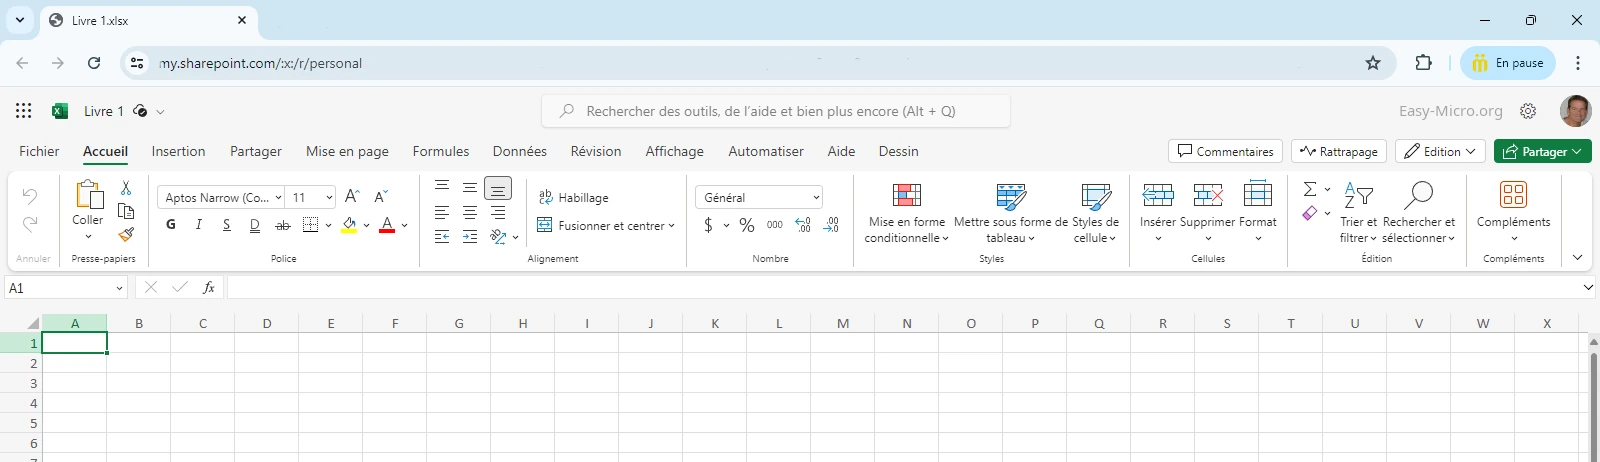1600x462 pixels.
Task: Expand Fusionner et centrer dropdown arrow
Action: point(671,226)
